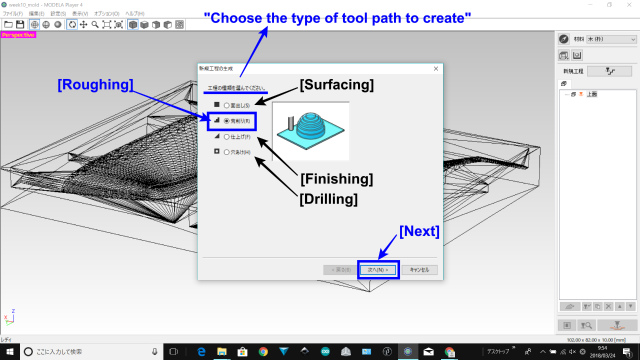The image size is (640, 360).
Task: Click the preview cutting magnifier icon
Action: coord(586,325)
